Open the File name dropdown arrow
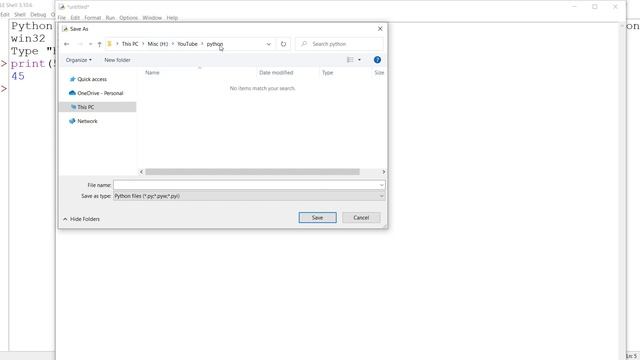 [x=381, y=185]
